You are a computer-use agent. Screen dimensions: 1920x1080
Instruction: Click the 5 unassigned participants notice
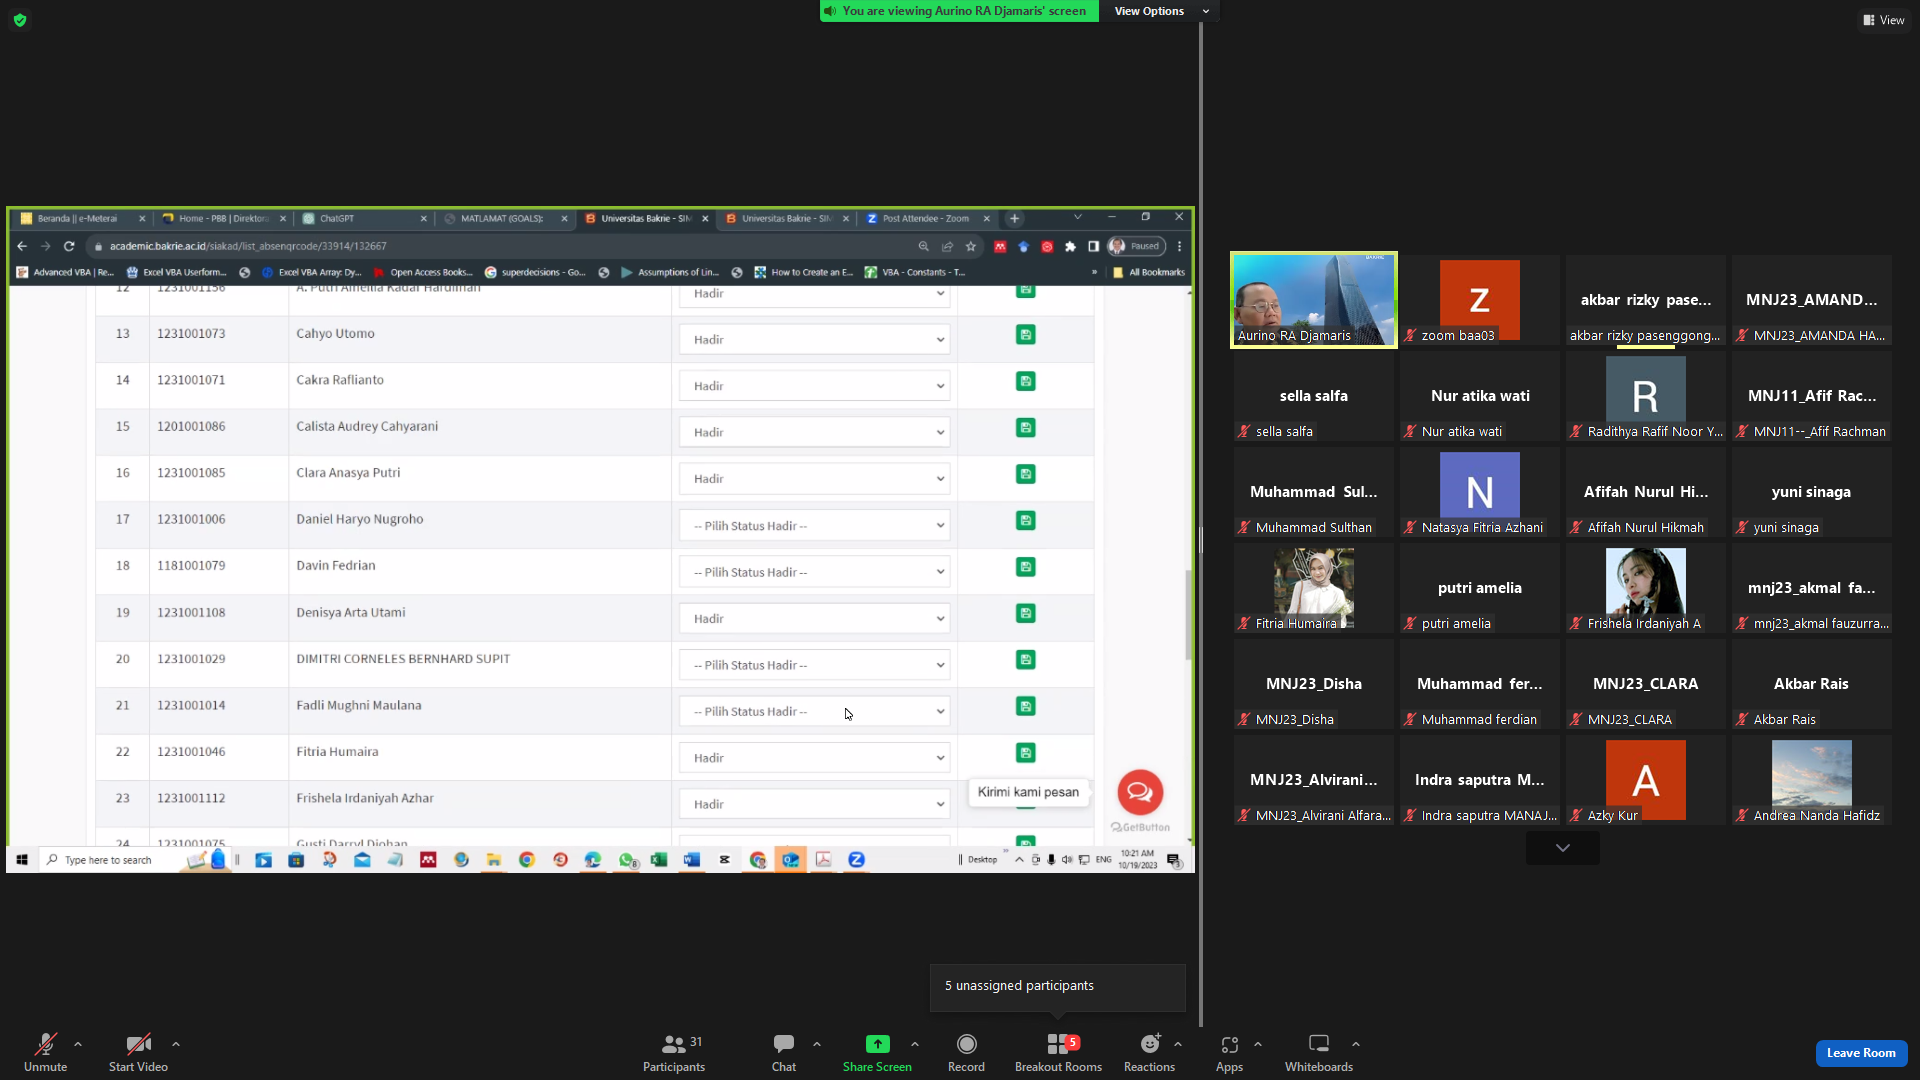coord(1057,986)
